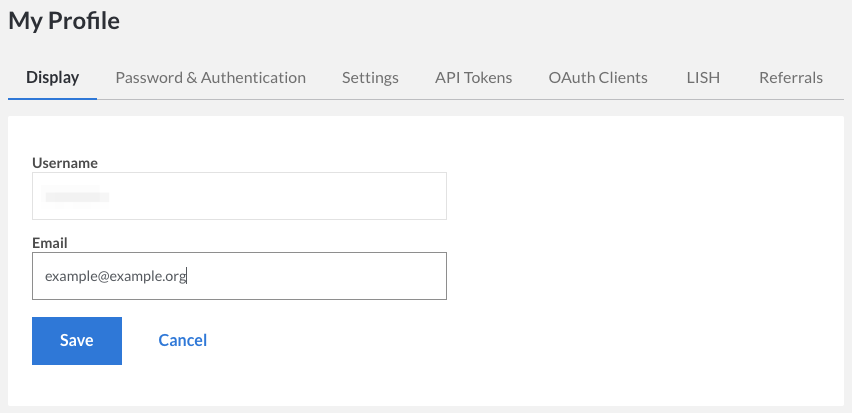View the Referrals tab
The width and height of the screenshot is (852, 413).
(790, 77)
